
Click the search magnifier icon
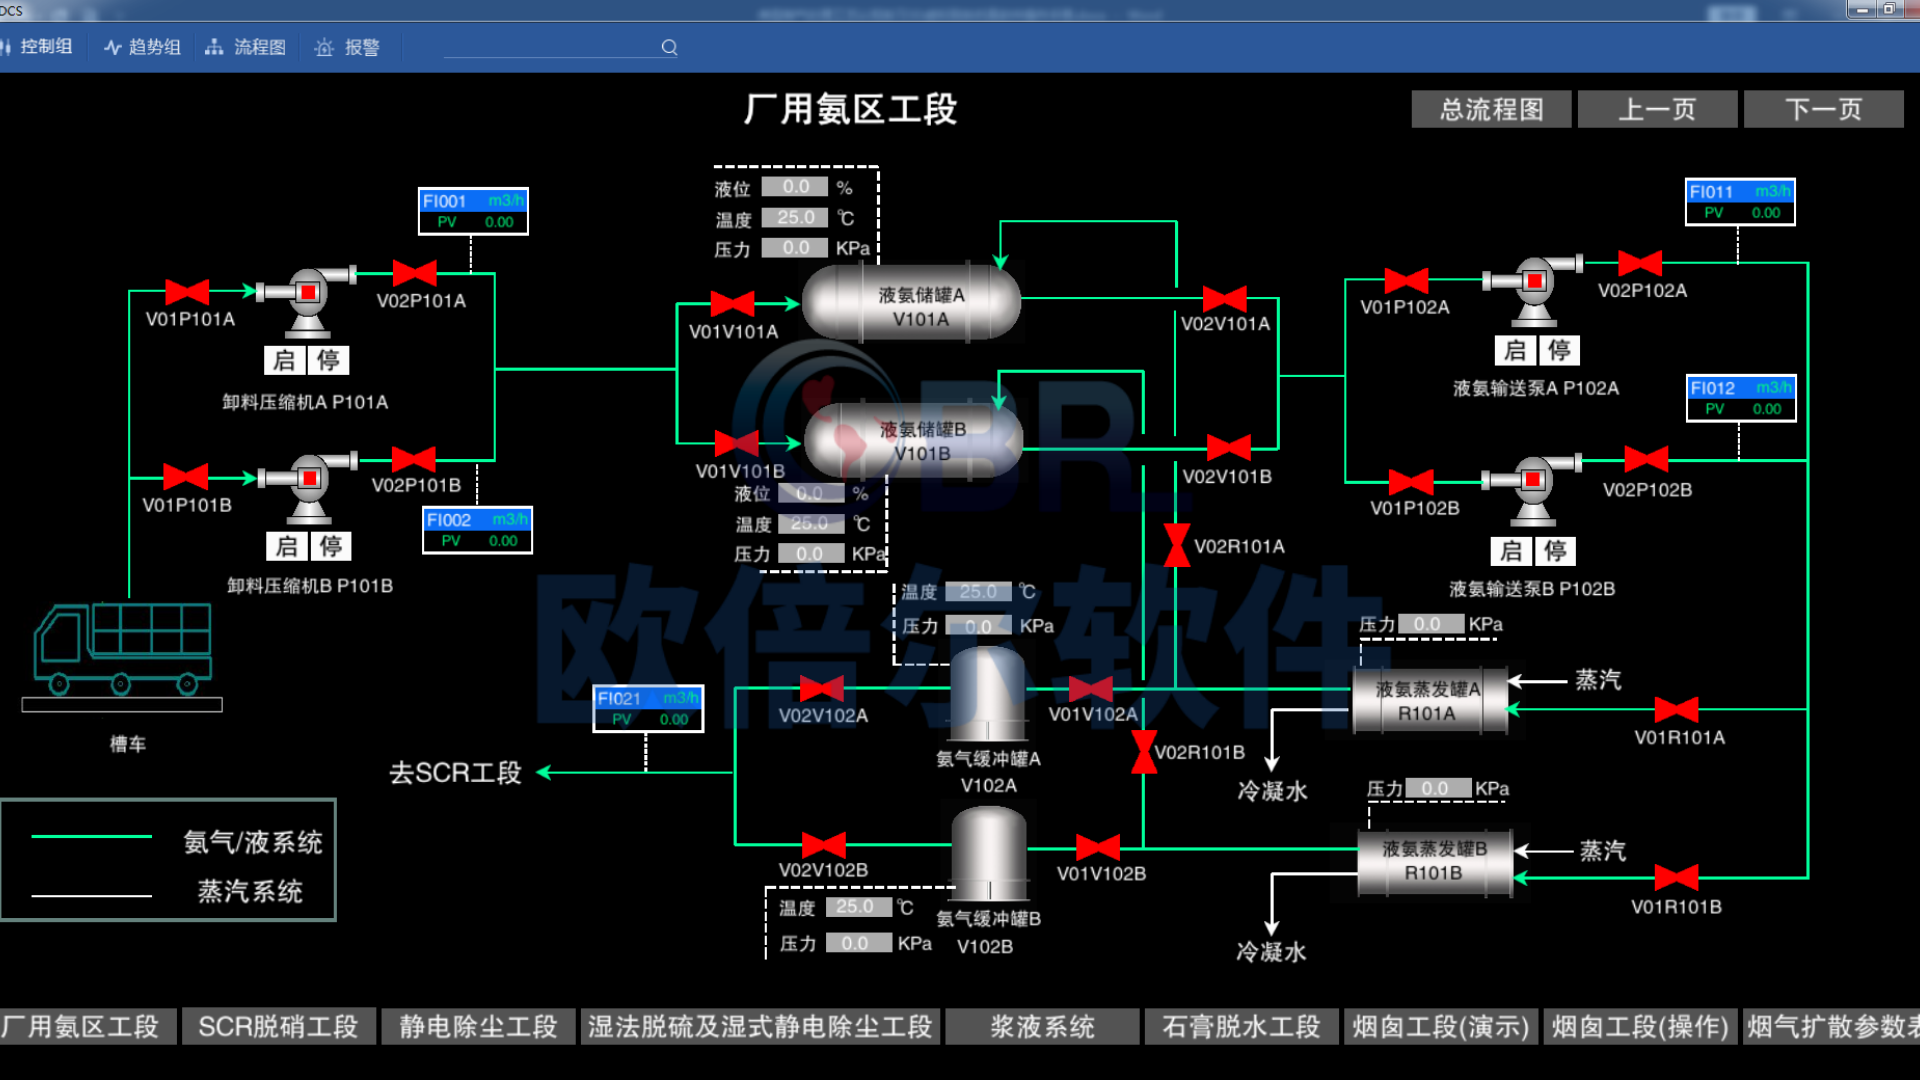[x=669, y=47]
